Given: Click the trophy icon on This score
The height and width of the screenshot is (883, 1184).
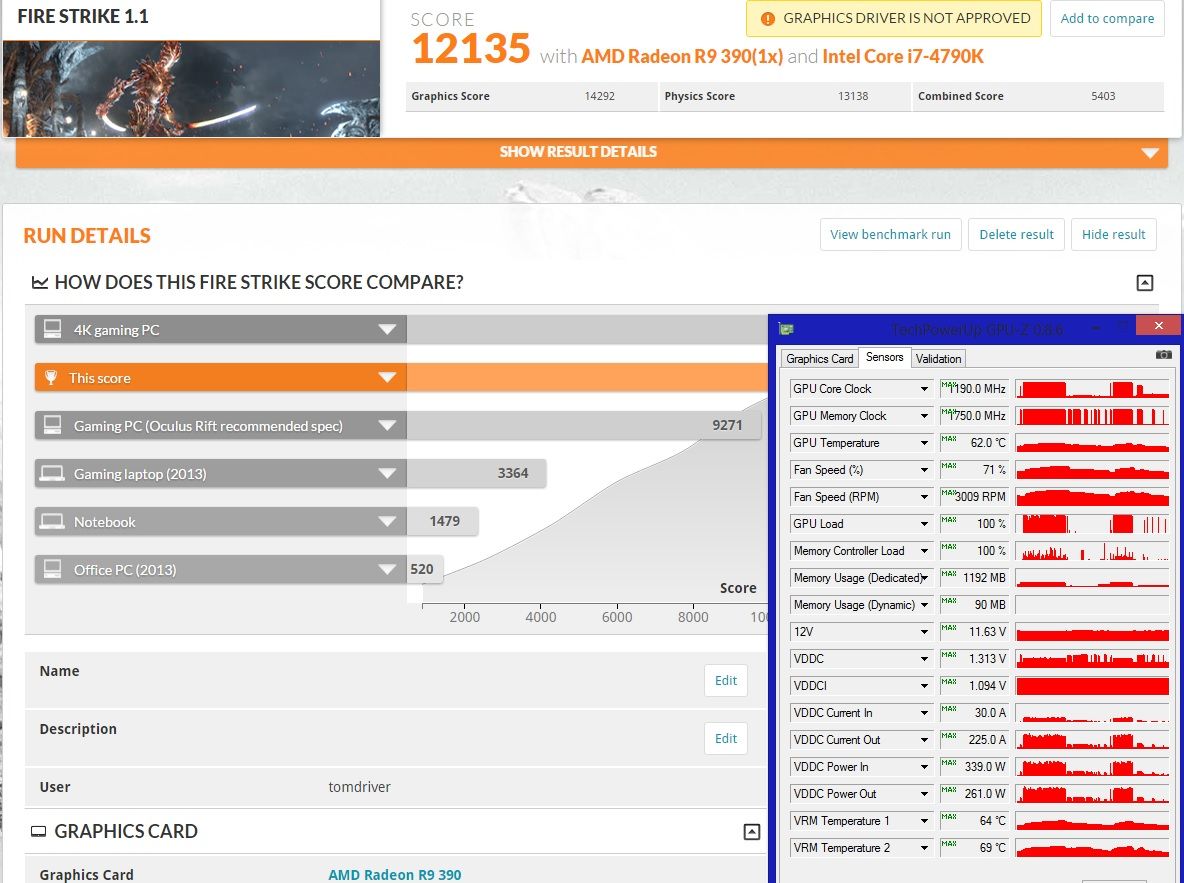Looking at the screenshot, I should (51, 377).
